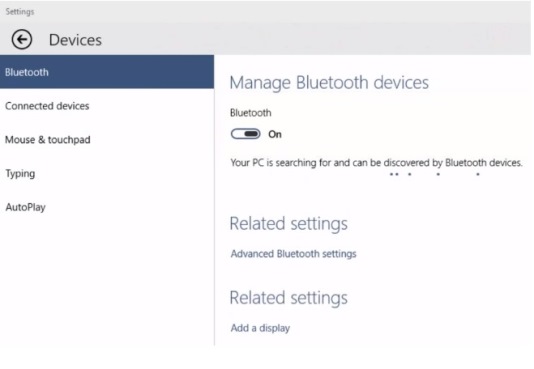The width and height of the screenshot is (534, 369).
Task: Go back using the circled arrow icon
Action: pyautogui.click(x=22, y=39)
